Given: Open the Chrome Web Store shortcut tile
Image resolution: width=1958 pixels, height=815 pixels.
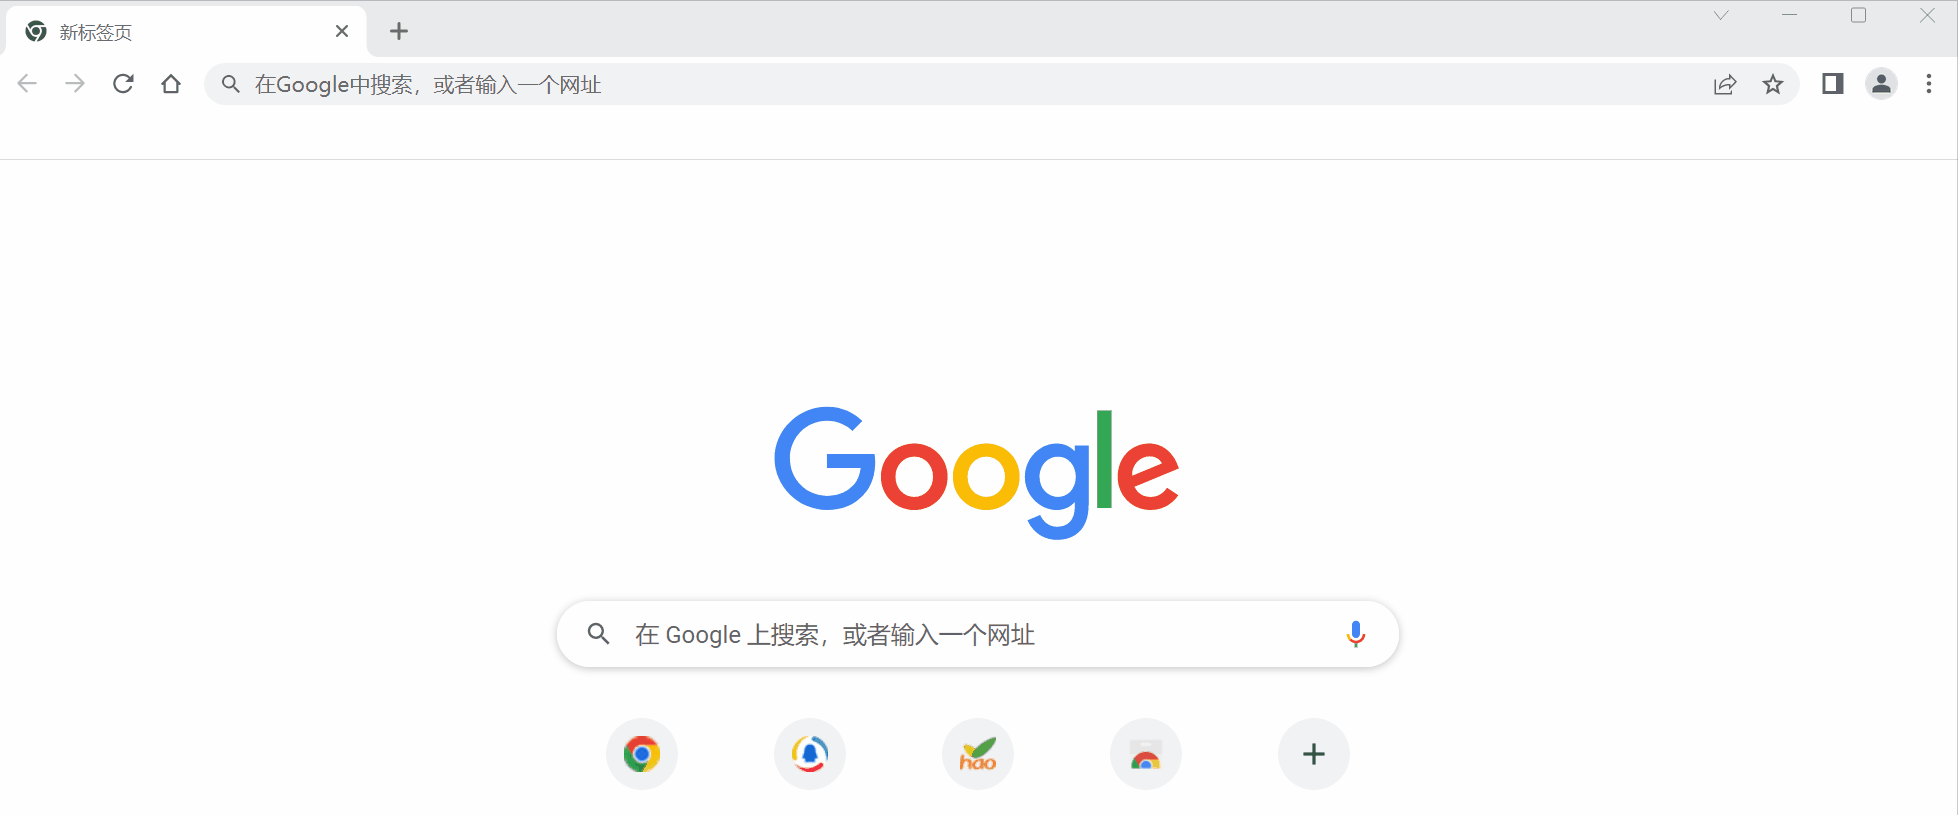Looking at the screenshot, I should pyautogui.click(x=1146, y=754).
